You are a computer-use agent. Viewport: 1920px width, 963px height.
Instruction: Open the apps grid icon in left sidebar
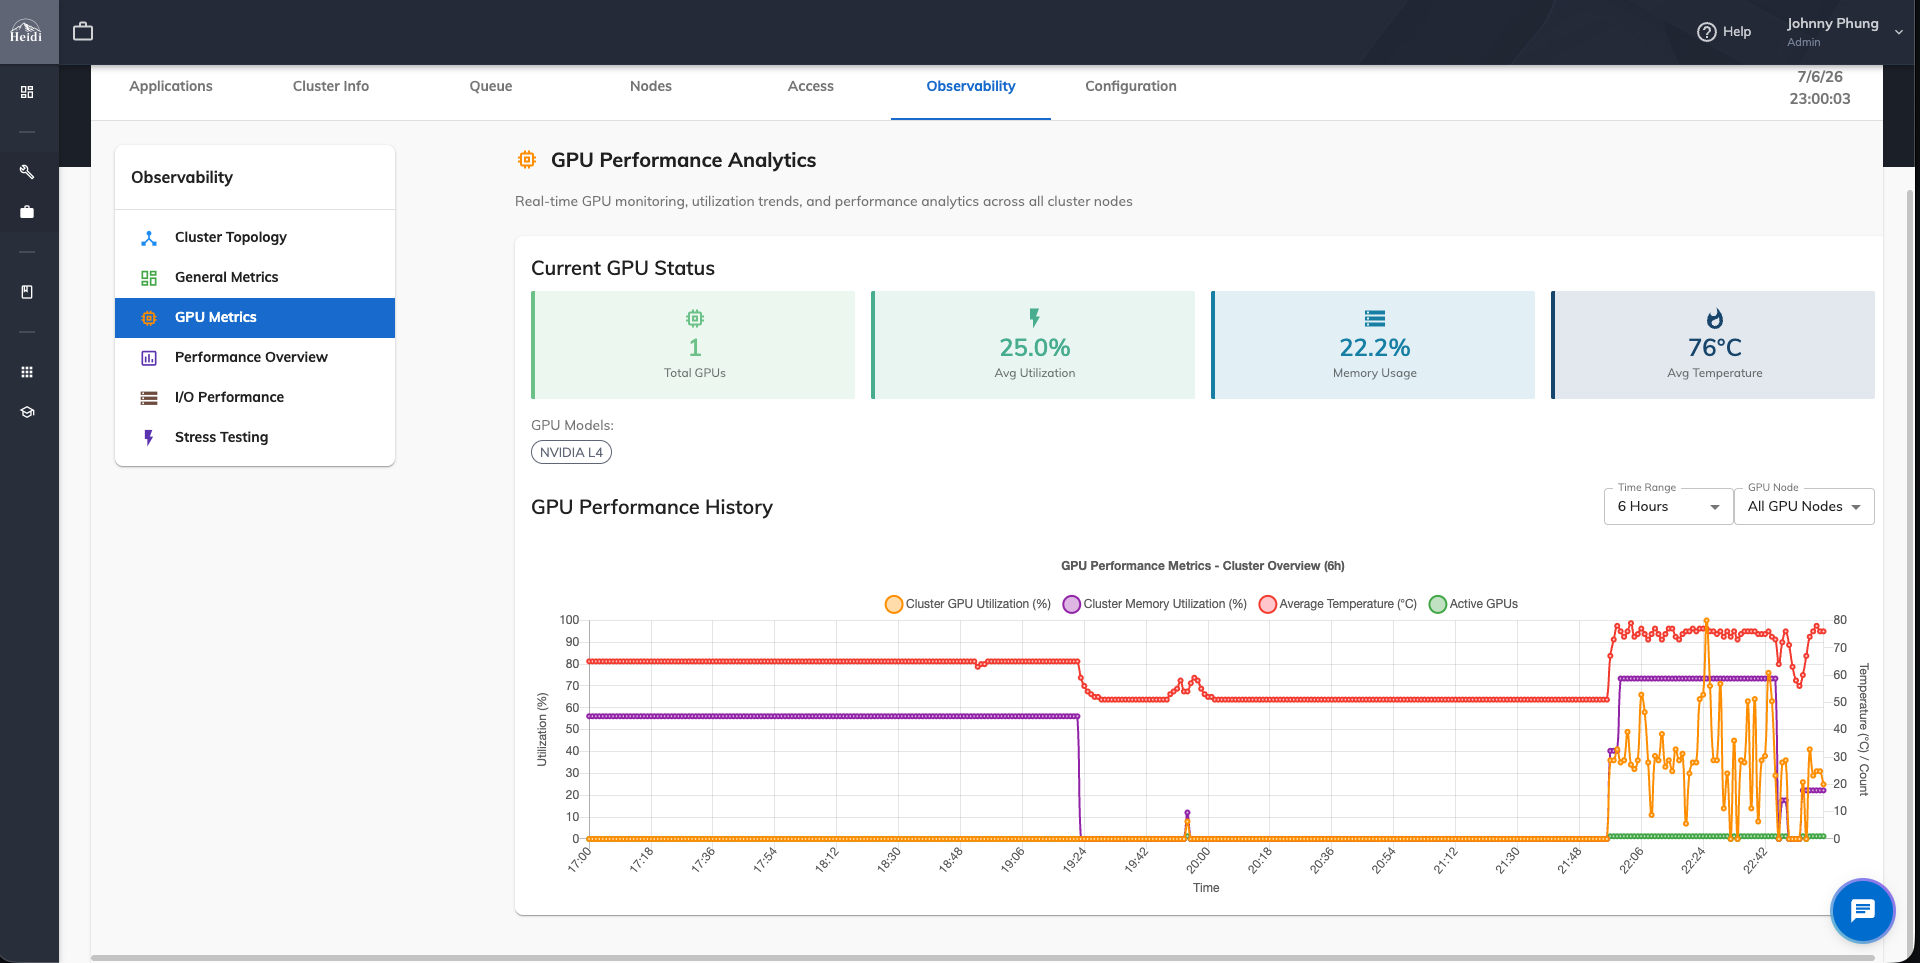coord(27,372)
